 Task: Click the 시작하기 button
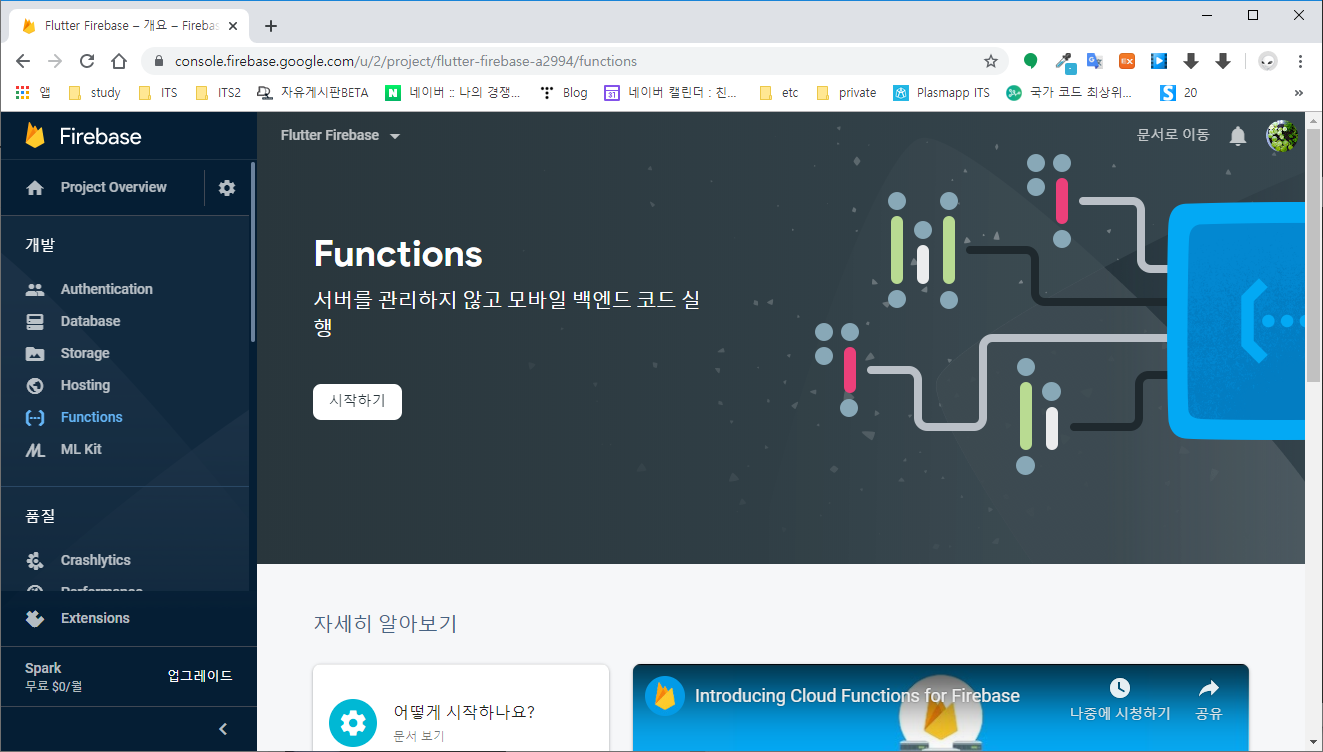[x=357, y=402]
